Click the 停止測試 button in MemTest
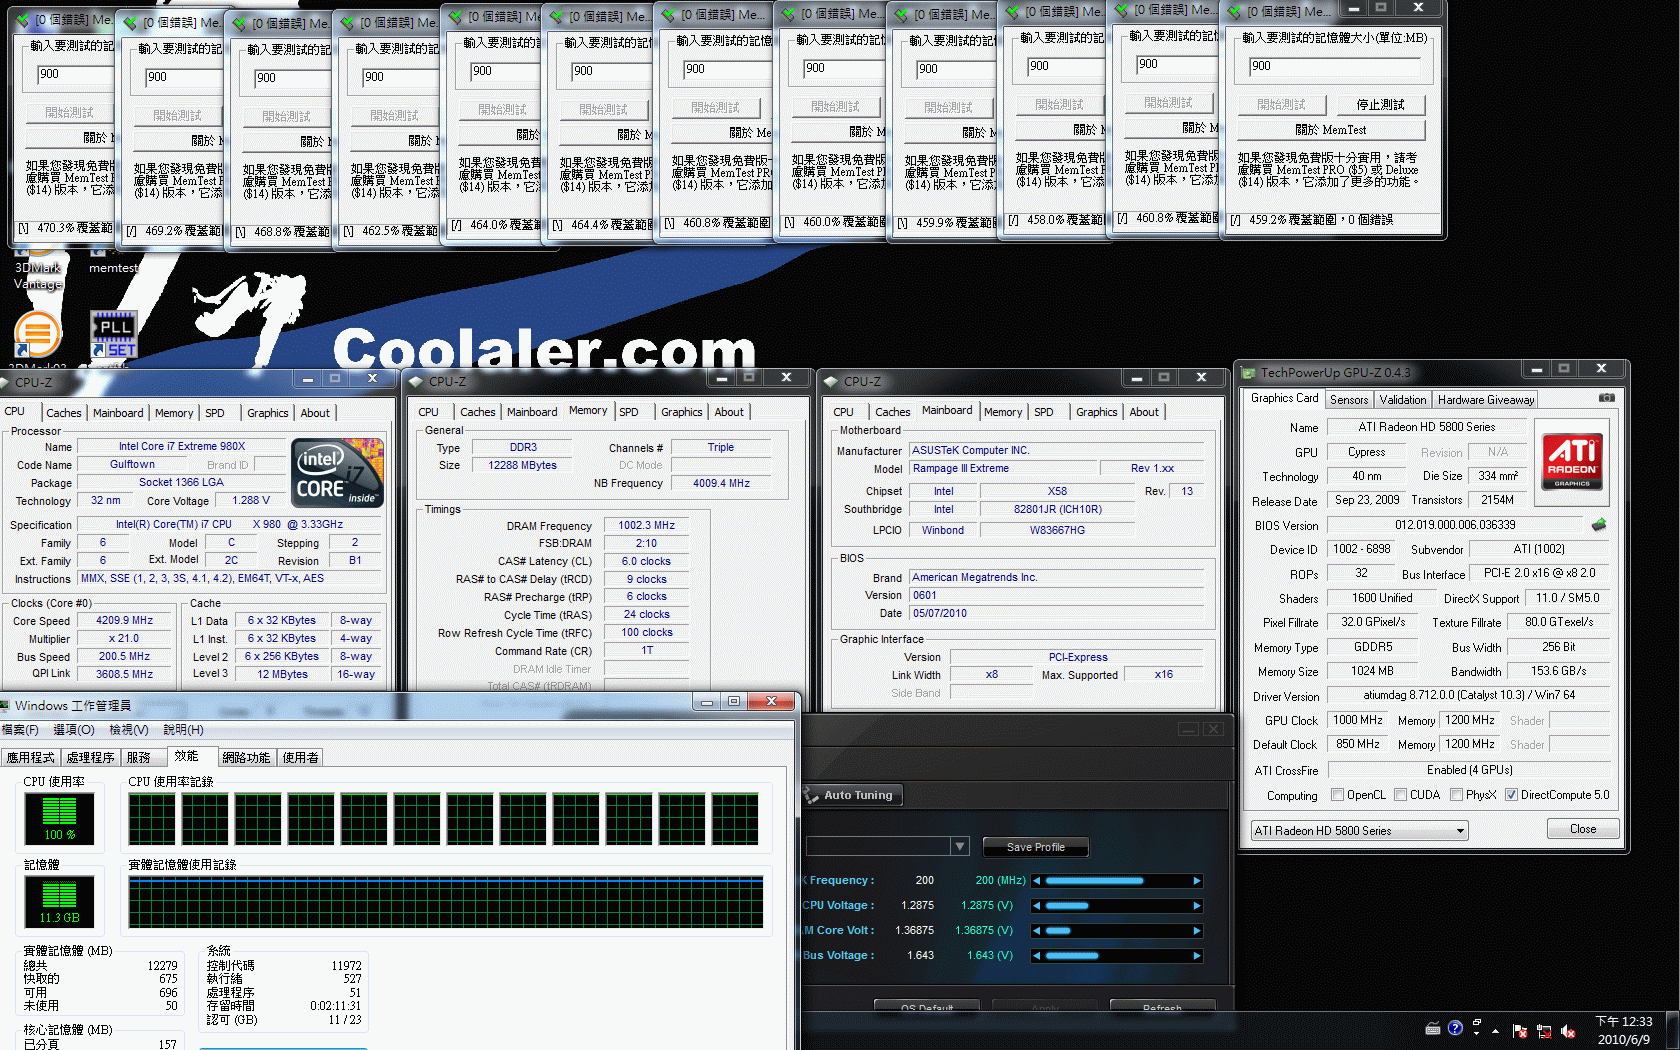Viewport: 1680px width, 1050px height. (x=1380, y=104)
